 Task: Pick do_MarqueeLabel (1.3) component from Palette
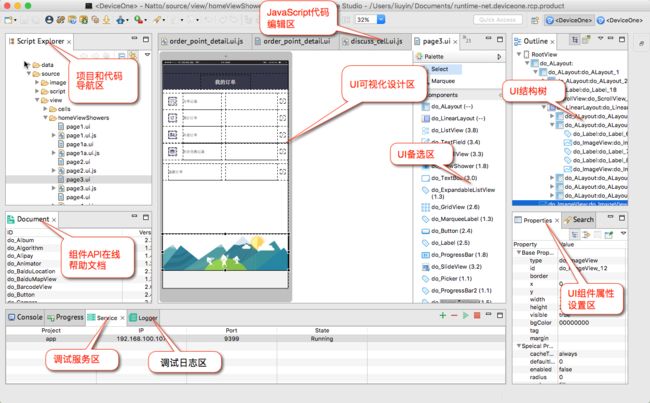(x=457, y=219)
